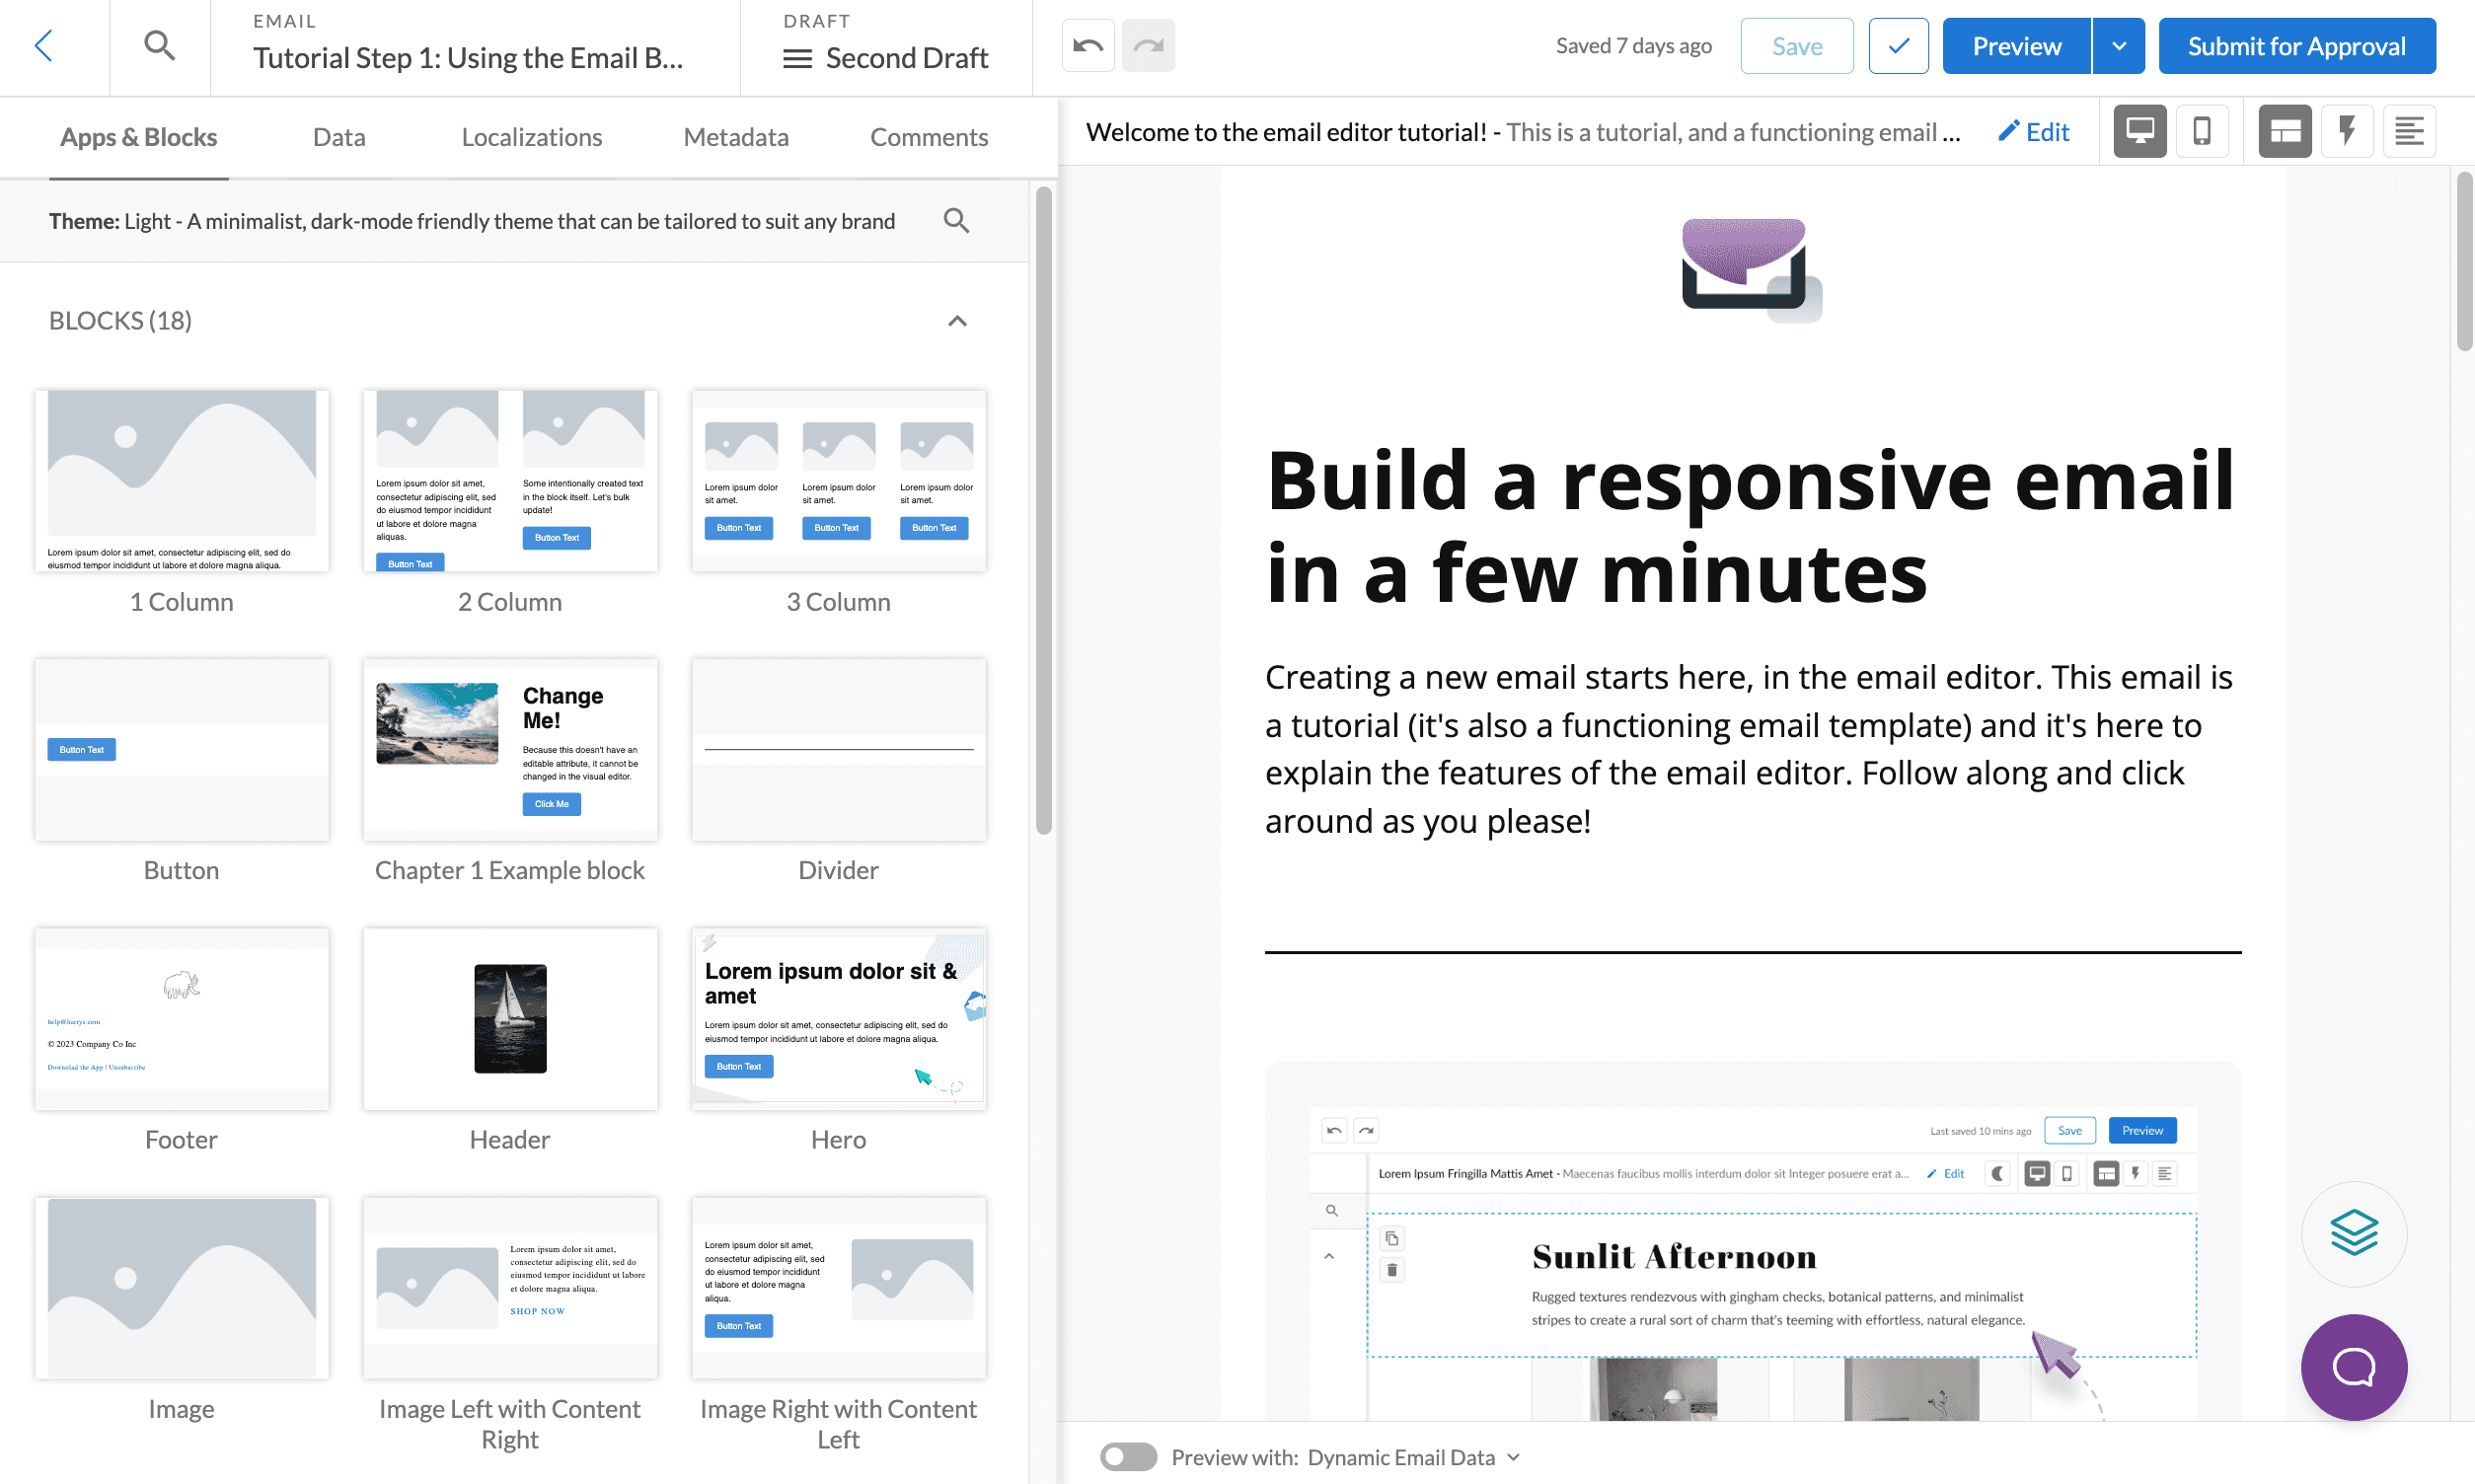Collapse the BLOCKS (18) section

tap(956, 321)
